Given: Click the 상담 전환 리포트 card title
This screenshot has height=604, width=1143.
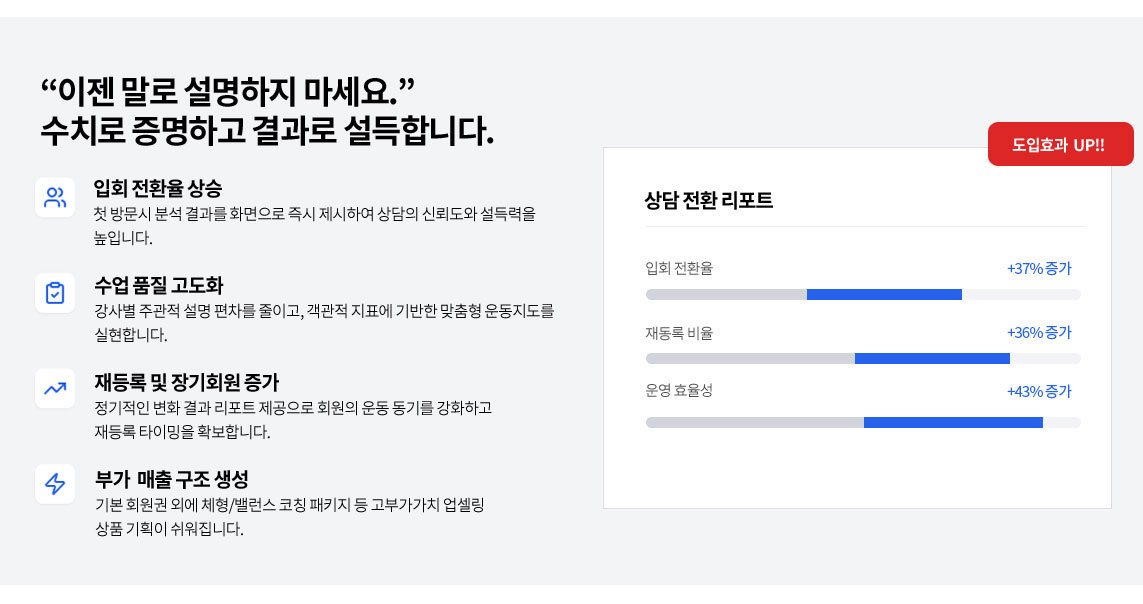Looking at the screenshot, I should tap(709, 200).
